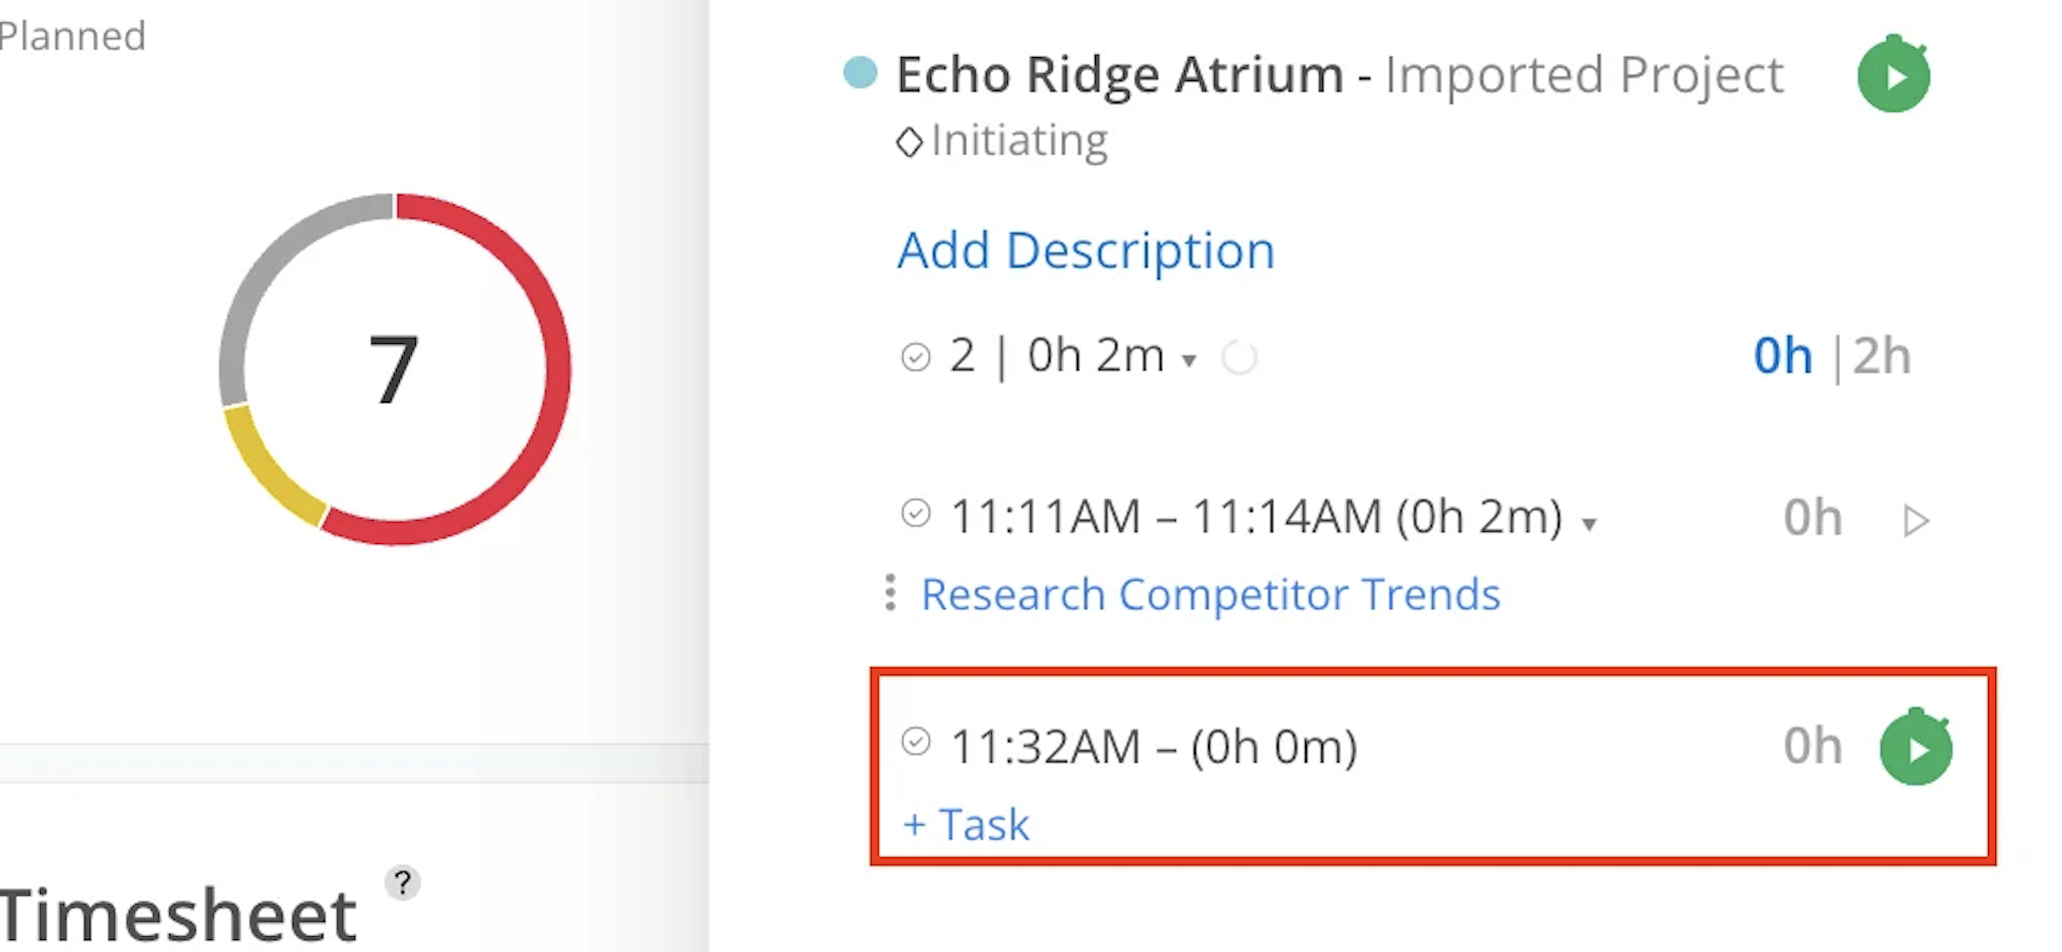The height and width of the screenshot is (952, 2062).
Task: Open the Research Competitor Trends task
Action: (1210, 595)
